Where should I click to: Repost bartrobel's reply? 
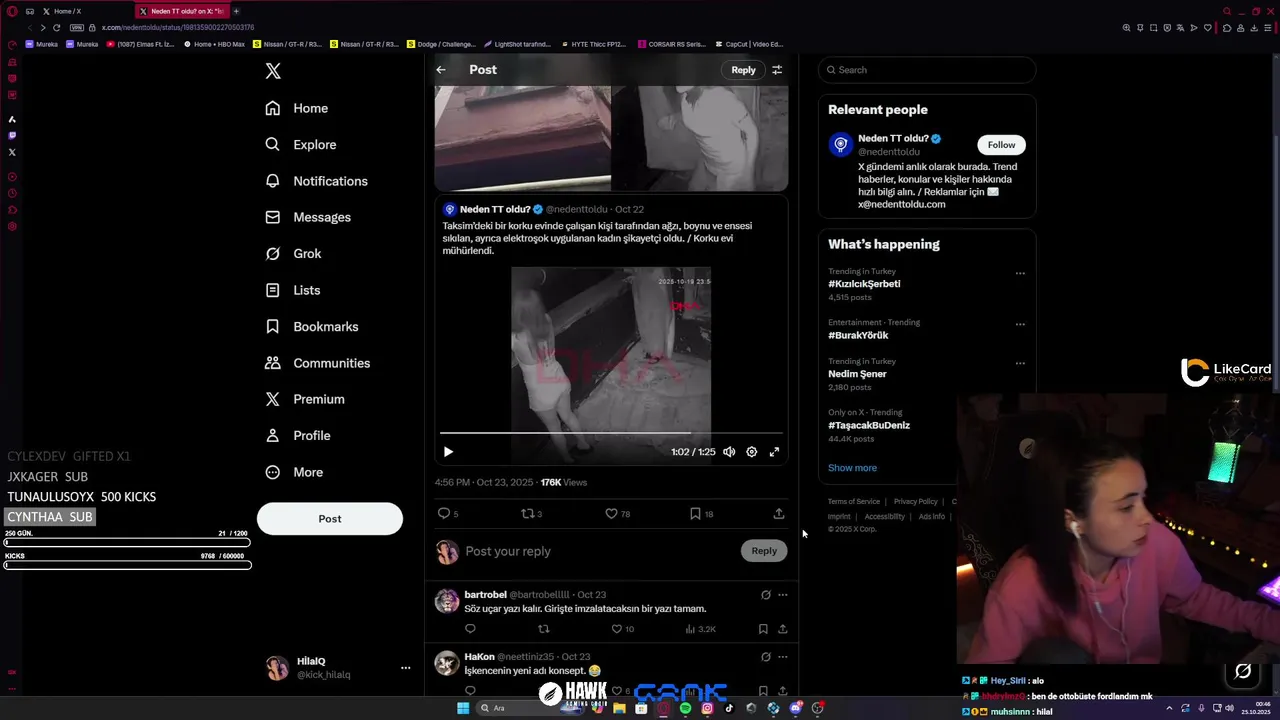(544, 629)
